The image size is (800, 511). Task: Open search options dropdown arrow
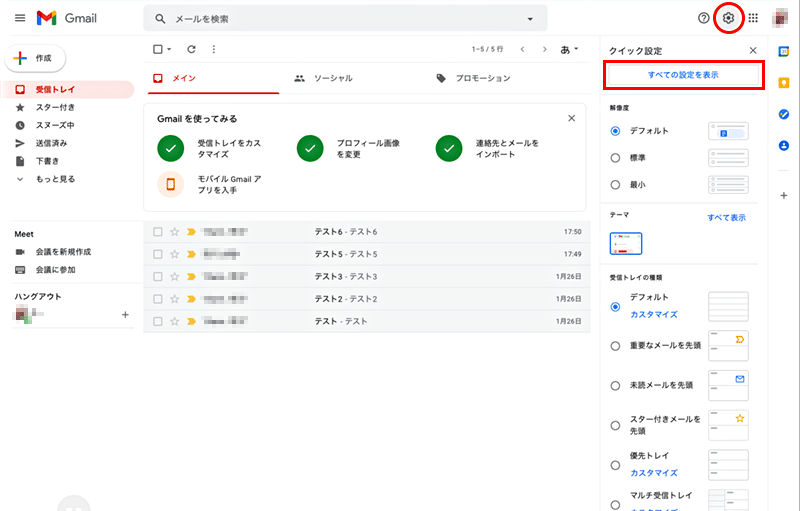530,19
